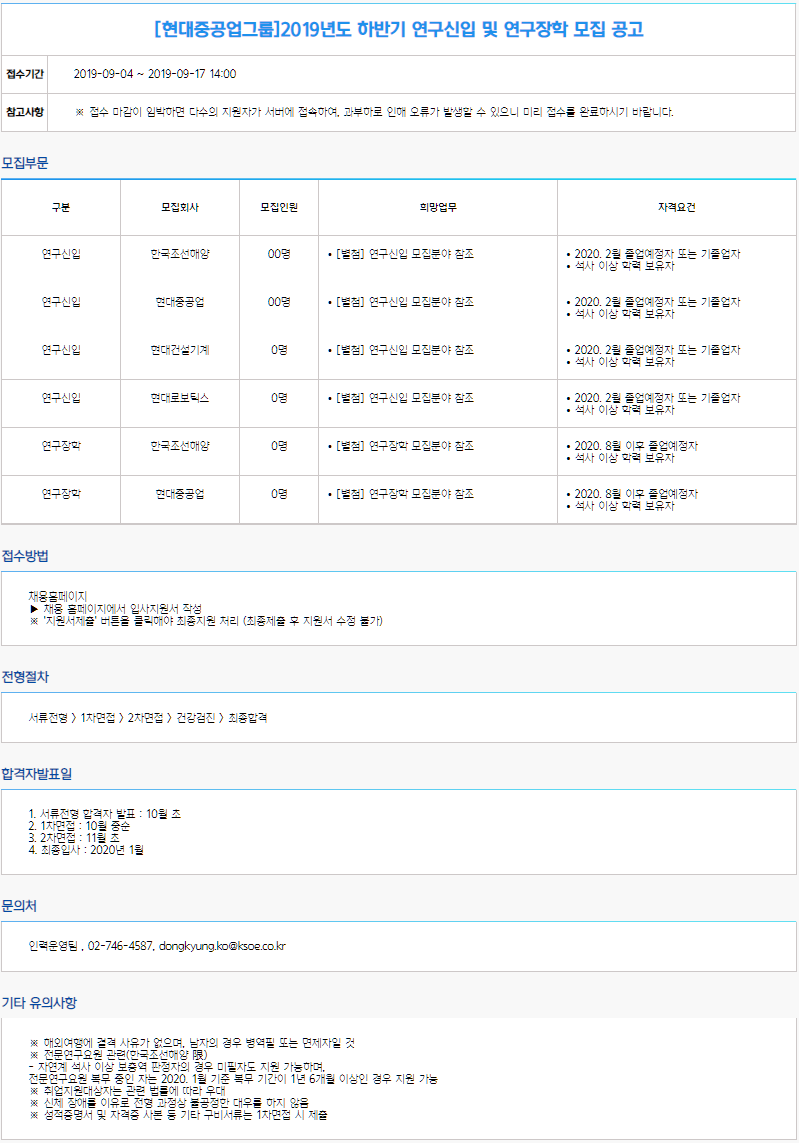The image size is (799, 1143).
Task: Click the announcement title heading
Action: (399, 30)
